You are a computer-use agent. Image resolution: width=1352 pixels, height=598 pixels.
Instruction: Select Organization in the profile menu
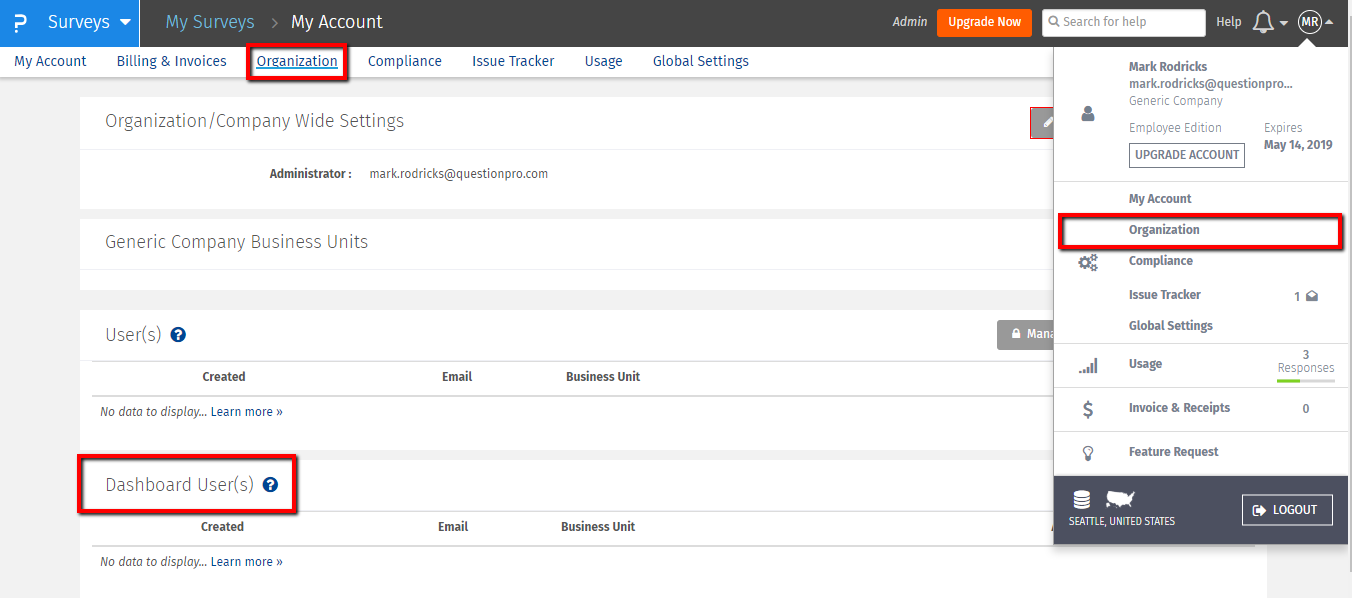[x=1164, y=230]
